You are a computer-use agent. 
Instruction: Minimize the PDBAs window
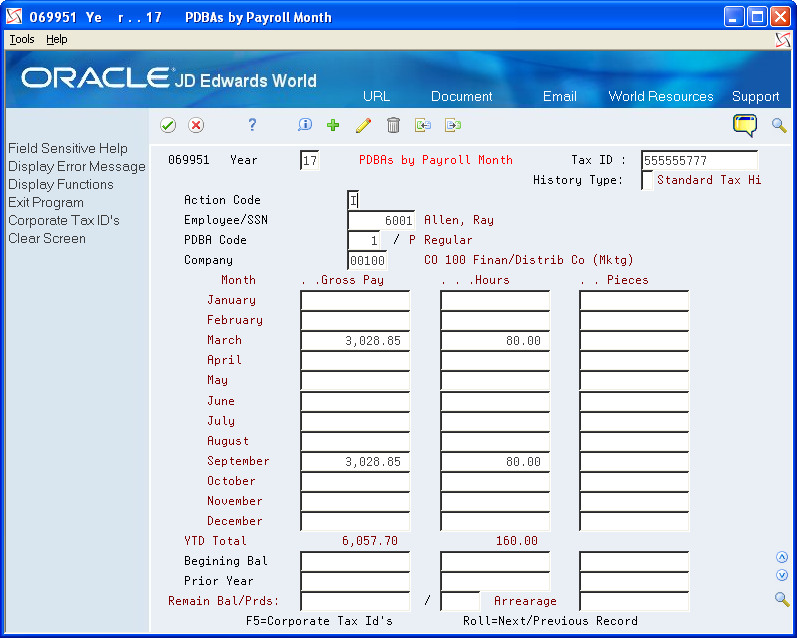[x=733, y=17]
